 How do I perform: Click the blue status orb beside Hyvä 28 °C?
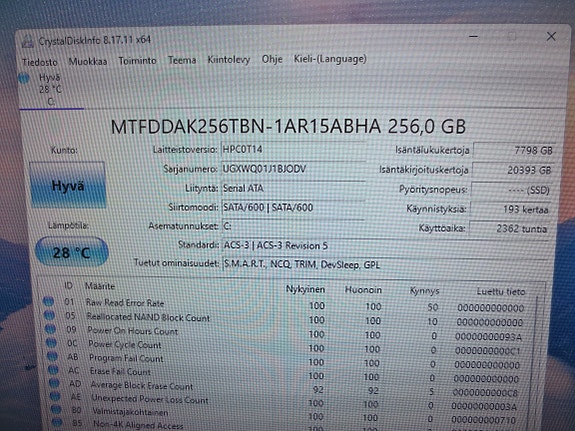24,78
